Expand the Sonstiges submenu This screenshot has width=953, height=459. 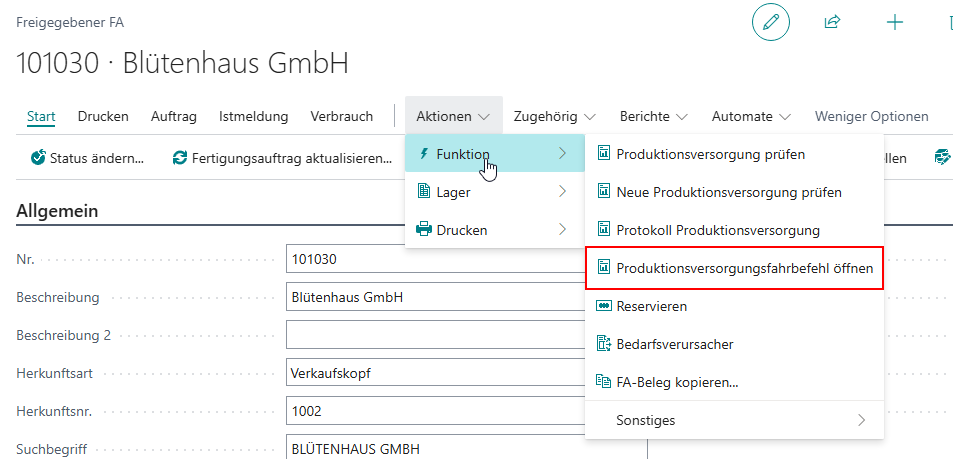[x=734, y=420]
